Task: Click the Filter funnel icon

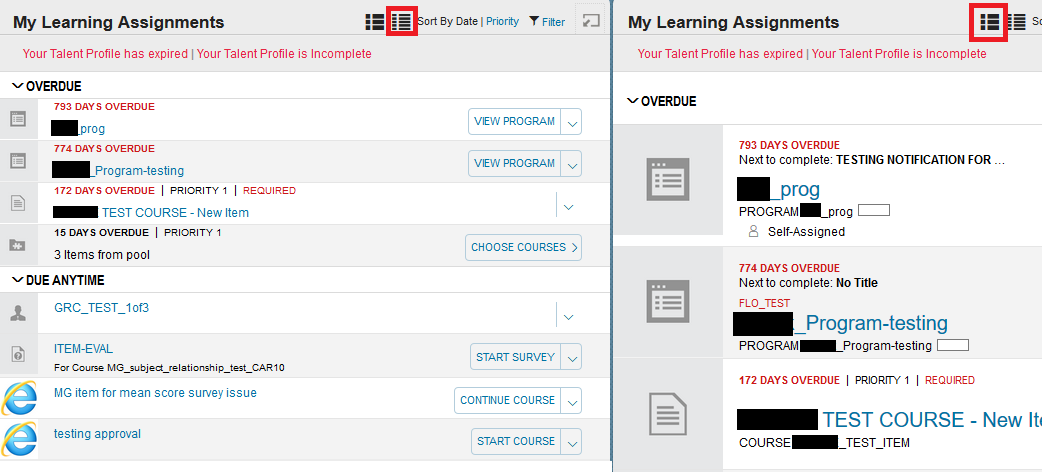Action: (x=534, y=21)
